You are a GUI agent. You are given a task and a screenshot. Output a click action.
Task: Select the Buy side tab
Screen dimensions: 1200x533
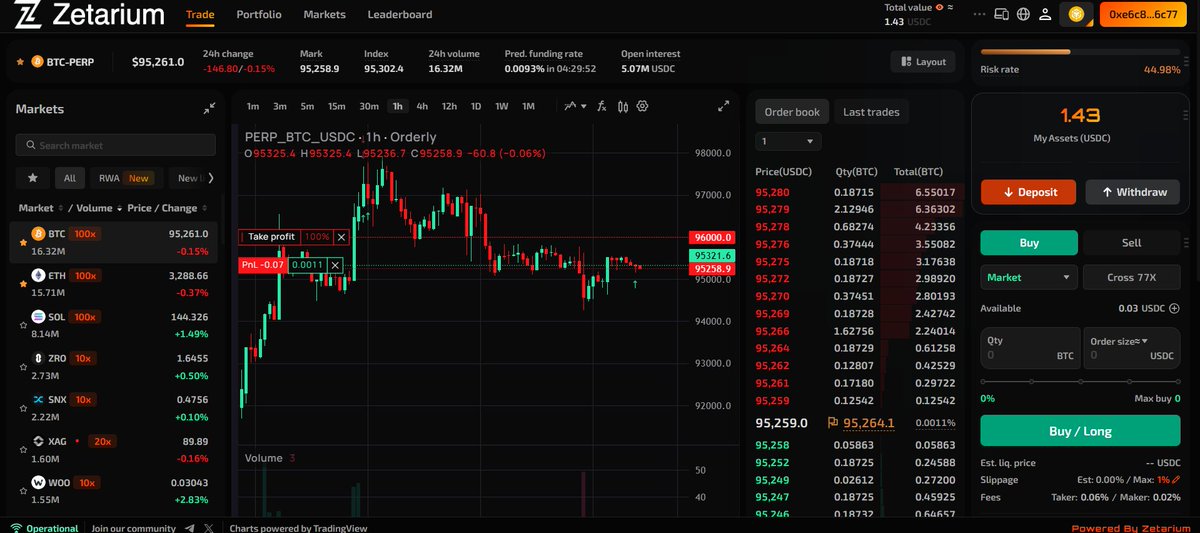tap(1029, 243)
